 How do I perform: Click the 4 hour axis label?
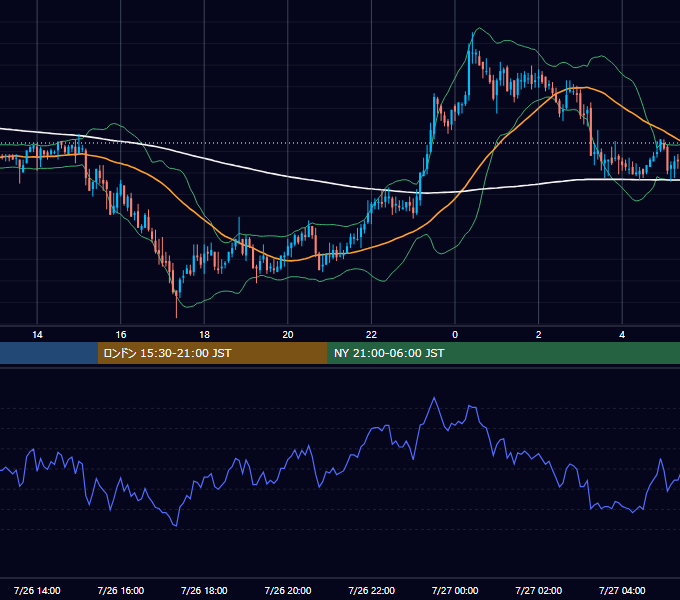[622, 335]
